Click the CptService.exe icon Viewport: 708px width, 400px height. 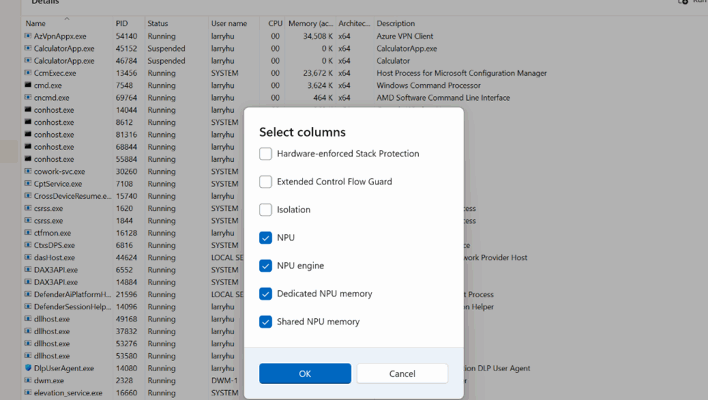point(28,183)
